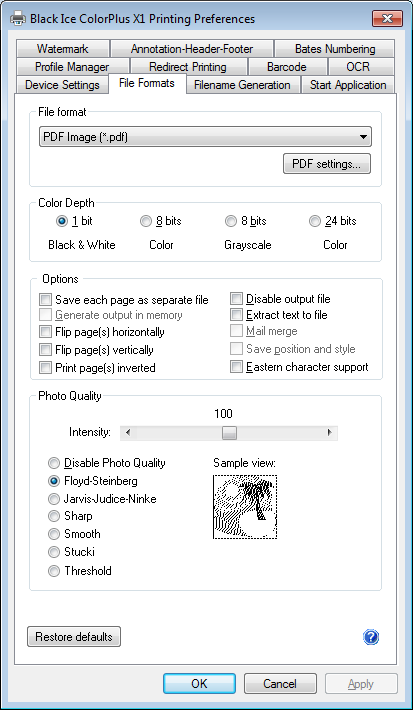Select the Barcode tab
This screenshot has height=710, width=413.
pyautogui.click(x=287, y=67)
